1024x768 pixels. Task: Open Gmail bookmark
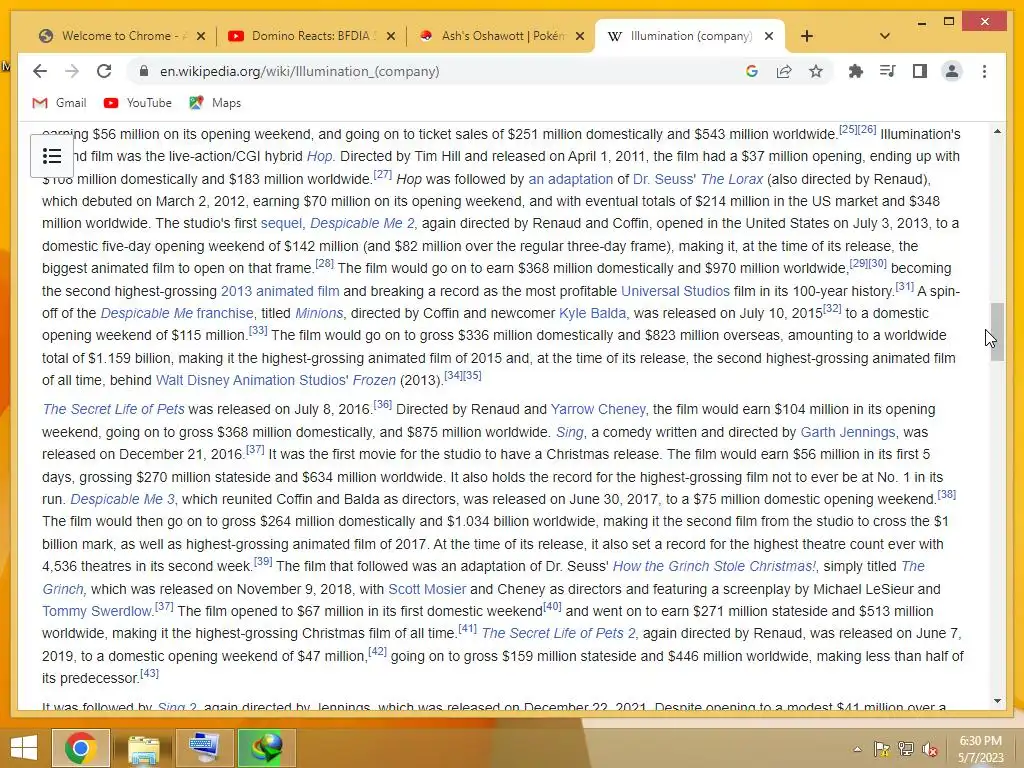coord(59,103)
